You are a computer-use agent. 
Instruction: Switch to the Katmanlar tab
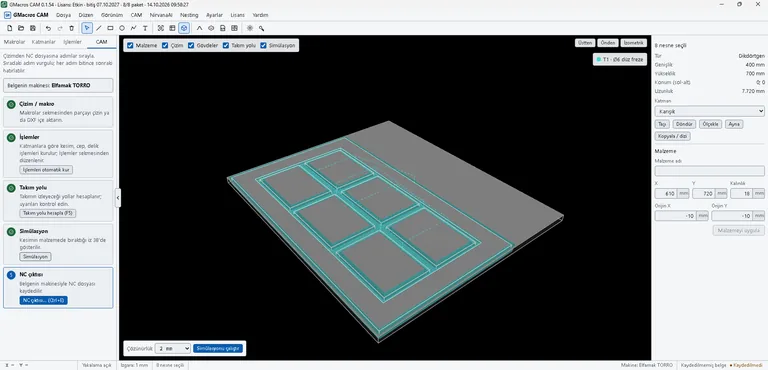coord(44,42)
